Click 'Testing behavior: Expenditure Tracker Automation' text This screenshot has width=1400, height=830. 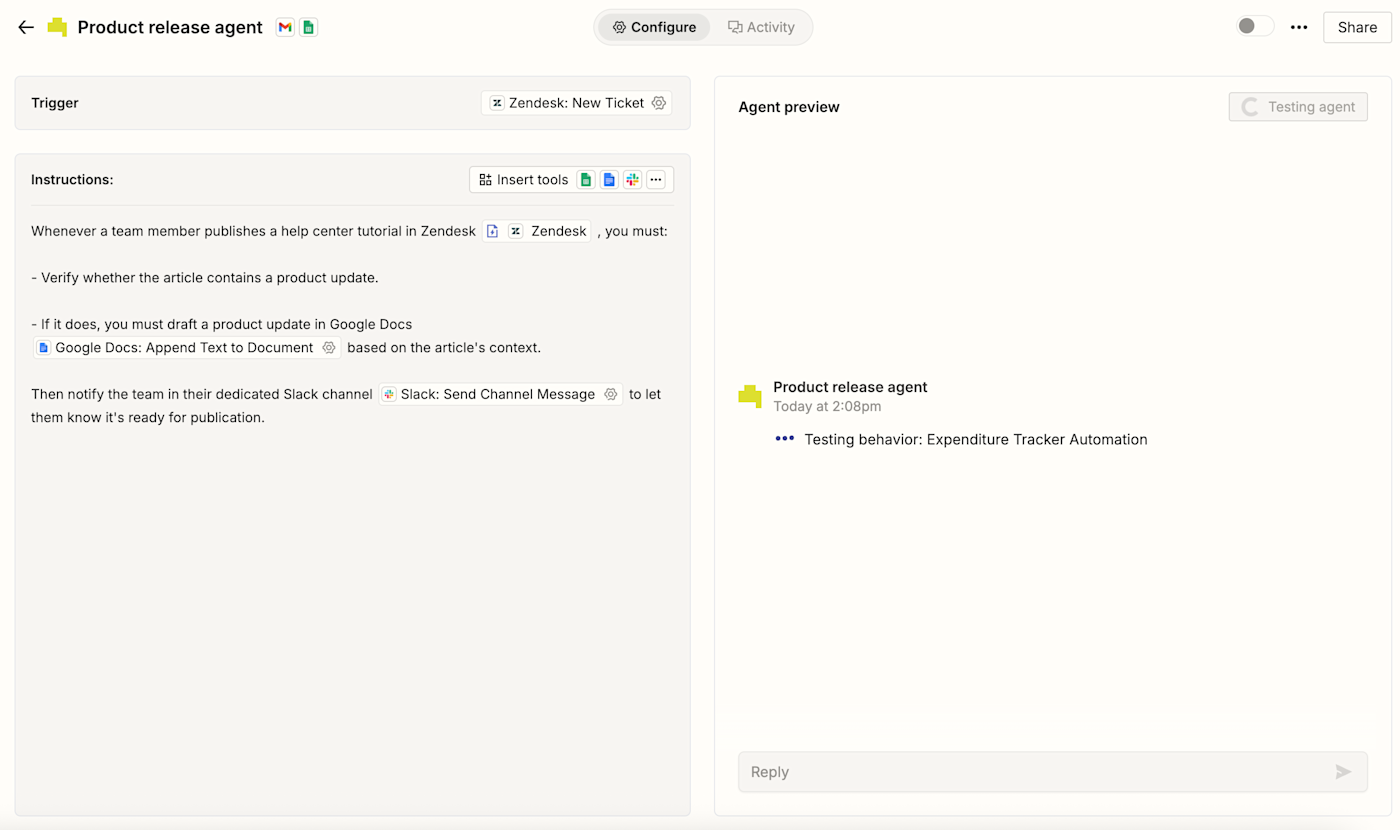point(976,439)
